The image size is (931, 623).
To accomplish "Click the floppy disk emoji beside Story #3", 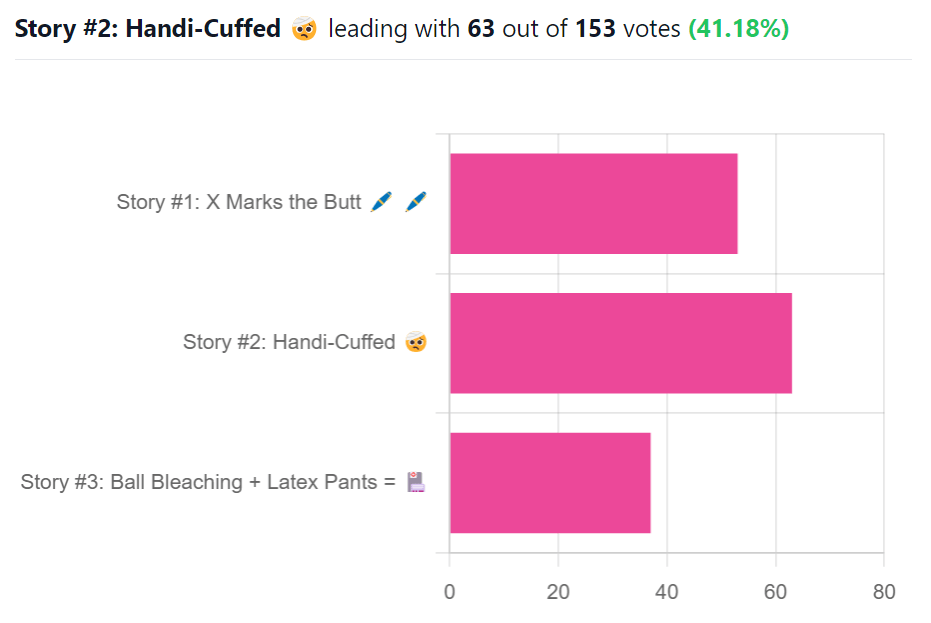I will [x=416, y=482].
